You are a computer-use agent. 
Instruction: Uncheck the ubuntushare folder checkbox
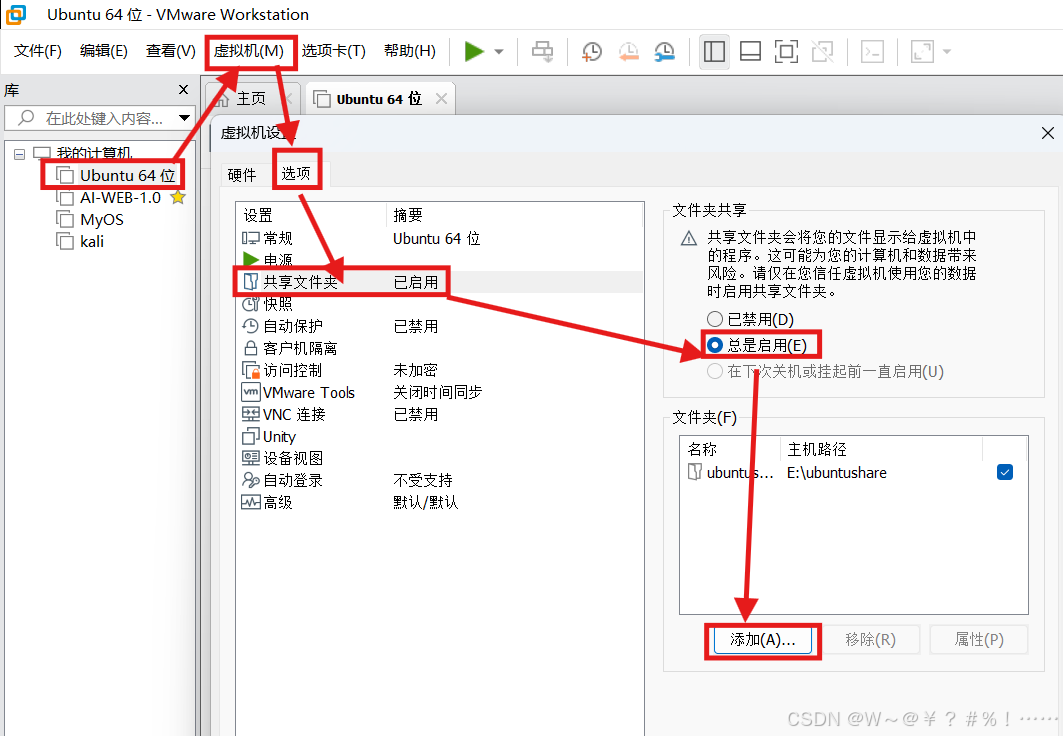pos(1005,472)
